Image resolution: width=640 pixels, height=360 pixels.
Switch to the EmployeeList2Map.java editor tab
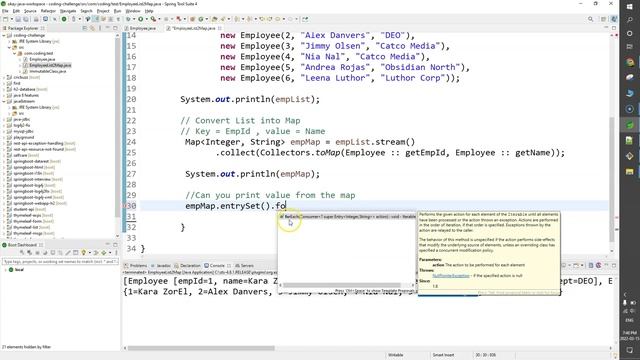(193, 28)
